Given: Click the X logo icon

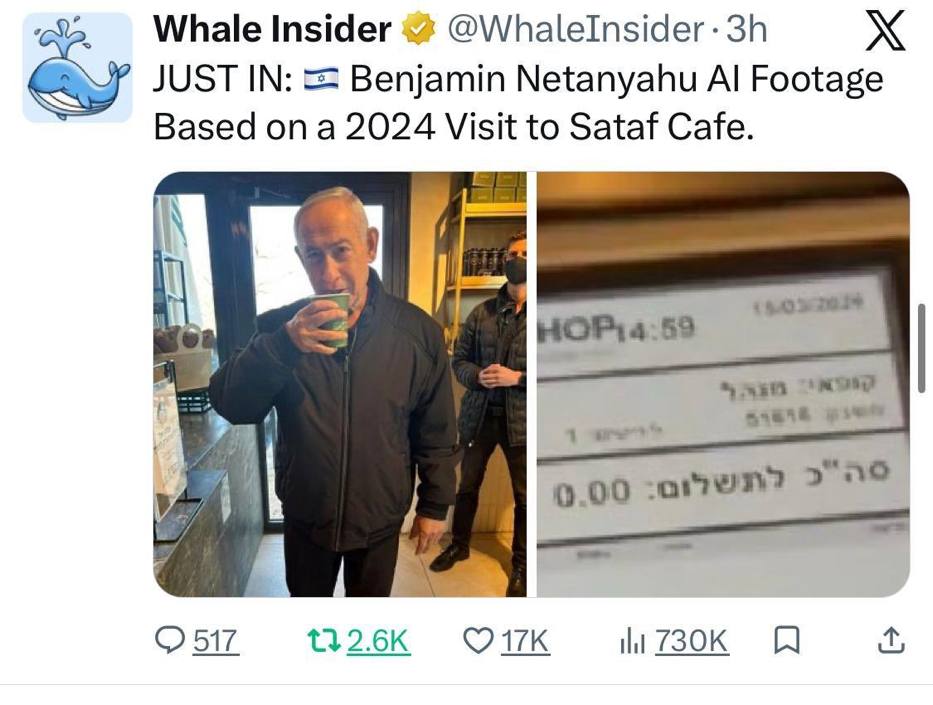Looking at the screenshot, I should tap(885, 30).
